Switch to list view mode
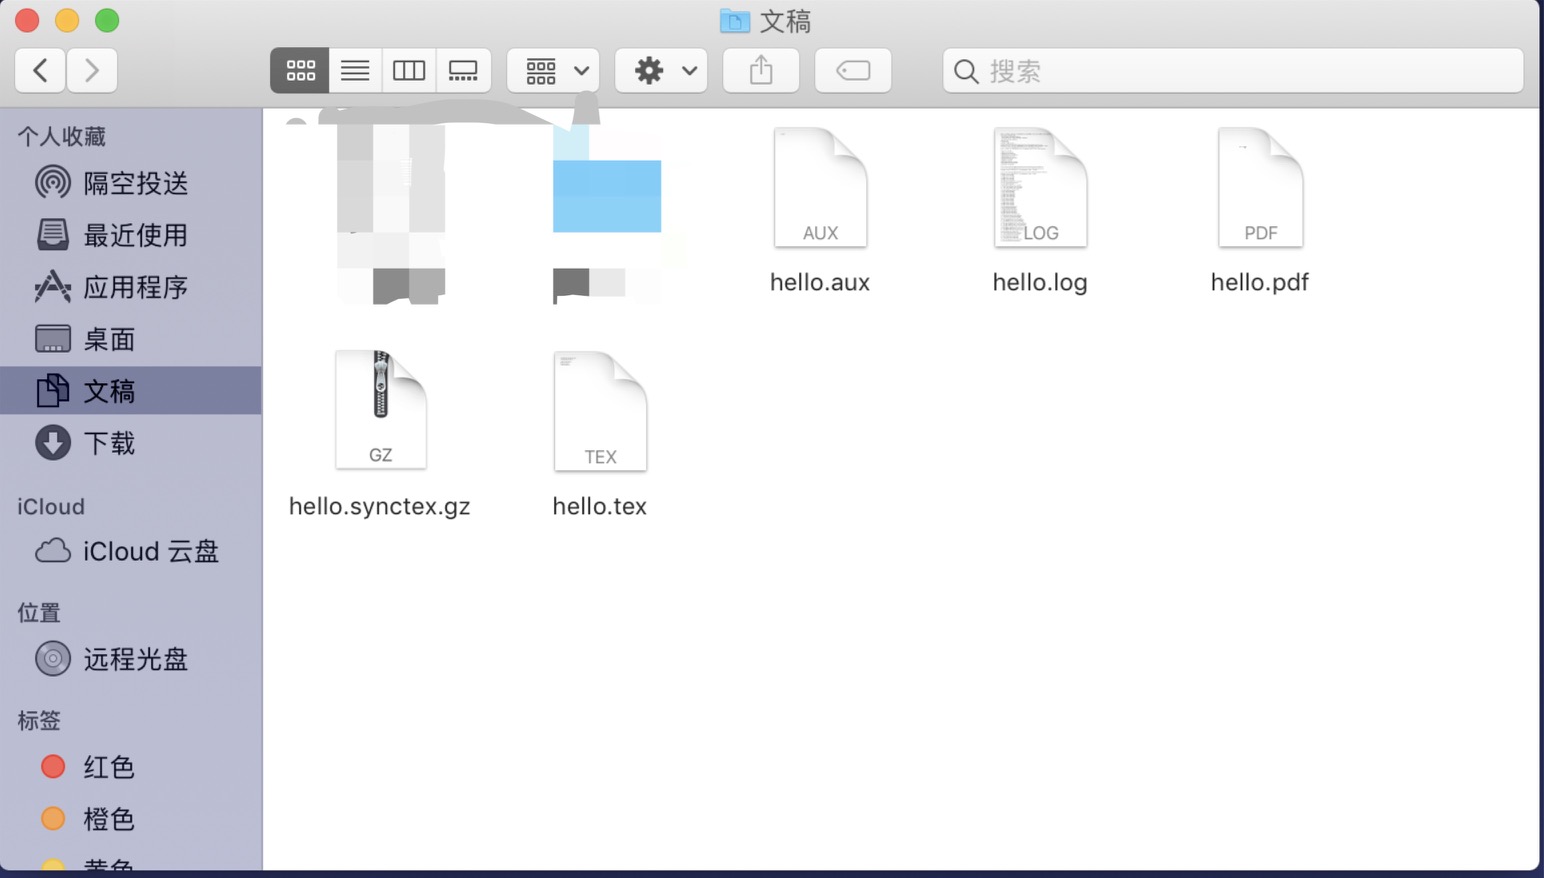This screenshot has width=1544, height=878. 354,70
